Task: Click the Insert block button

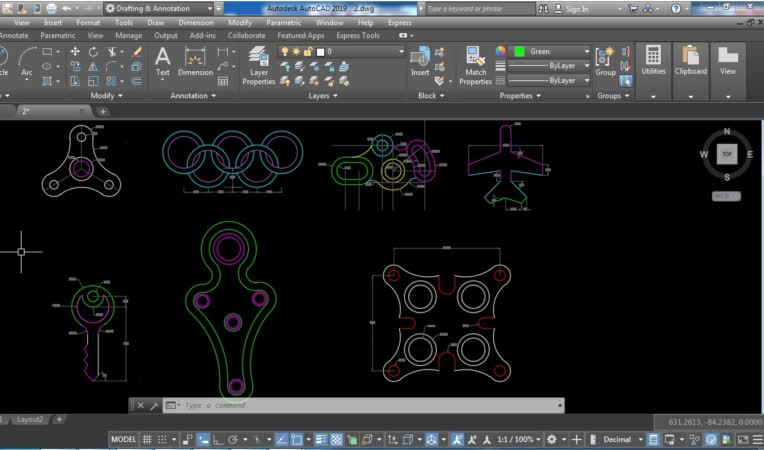Action: coord(420,61)
